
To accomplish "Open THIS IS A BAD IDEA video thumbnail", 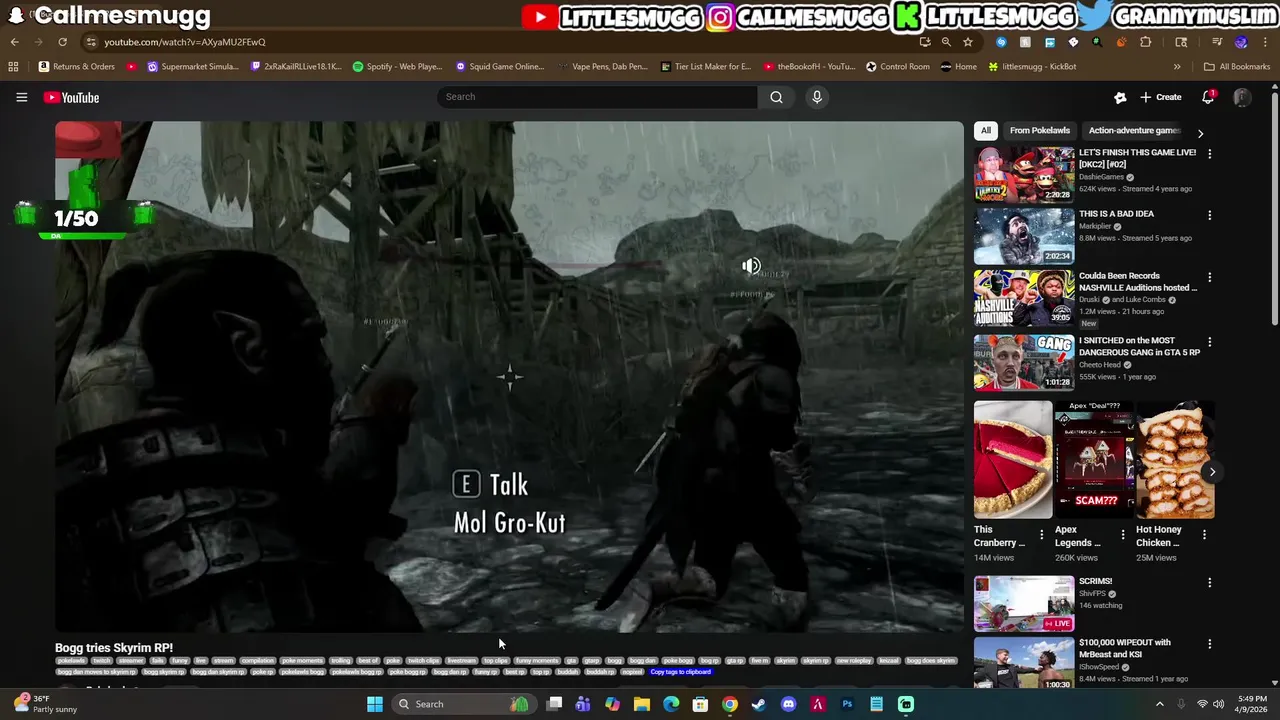I will (1024, 236).
